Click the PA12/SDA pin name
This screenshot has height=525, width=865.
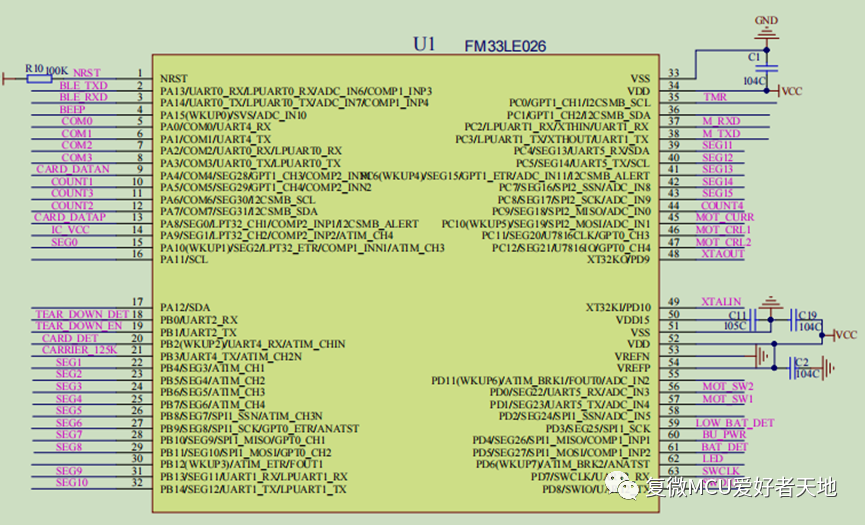click(x=185, y=307)
